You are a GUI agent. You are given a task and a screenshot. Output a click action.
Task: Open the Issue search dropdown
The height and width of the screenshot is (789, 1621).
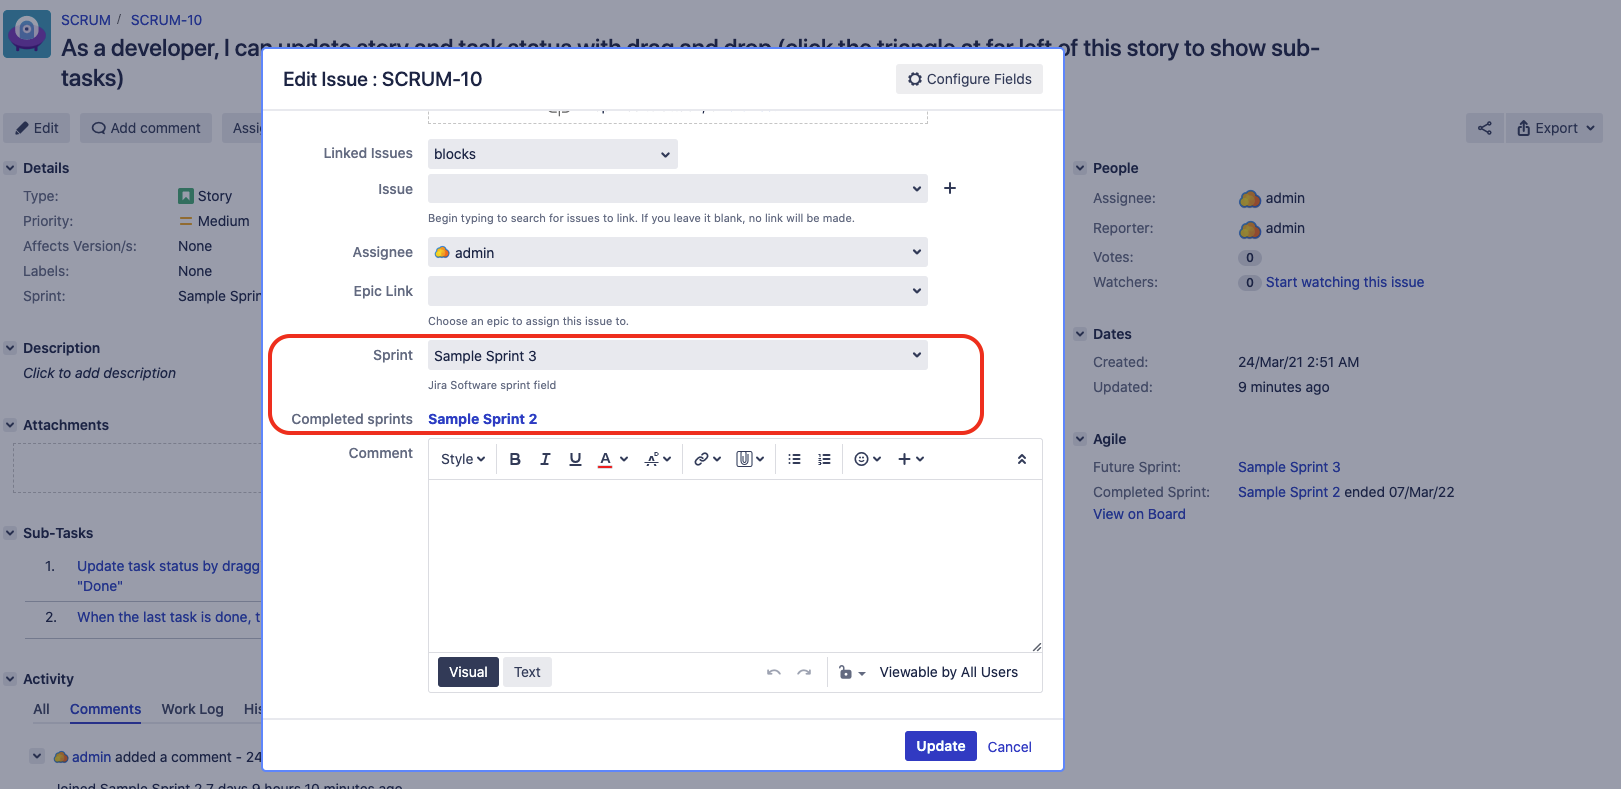coord(678,188)
